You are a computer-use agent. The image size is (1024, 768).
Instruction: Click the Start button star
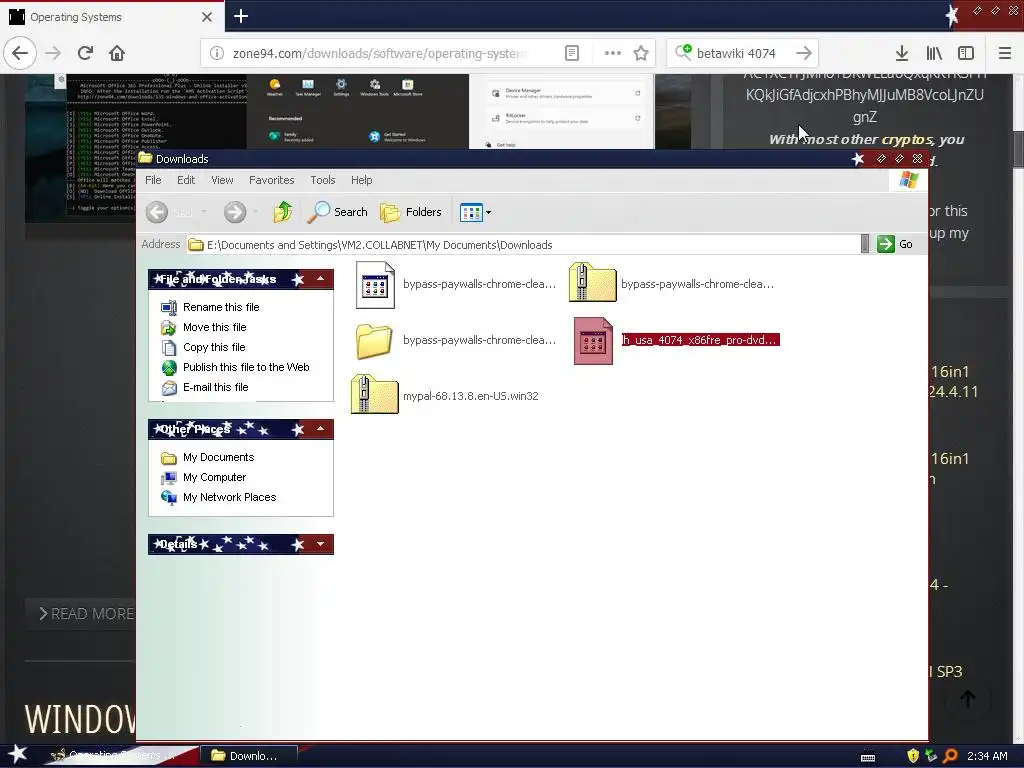click(17, 754)
